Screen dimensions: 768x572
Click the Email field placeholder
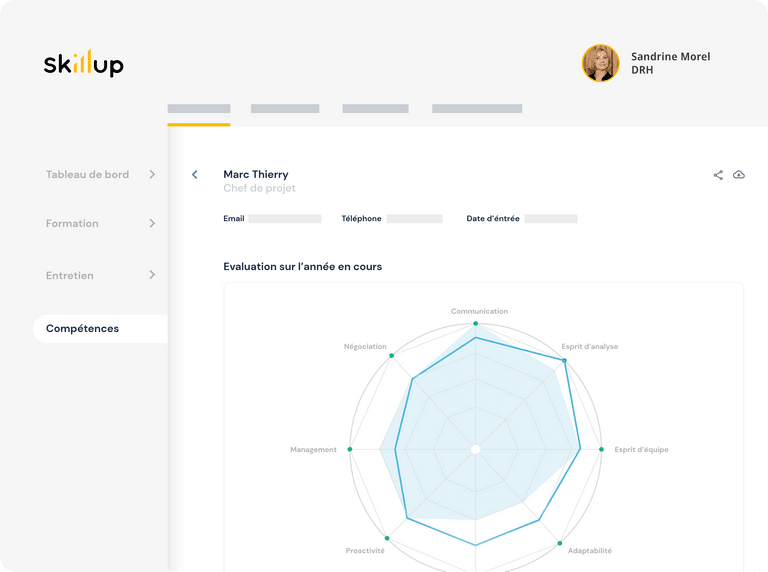pos(285,218)
